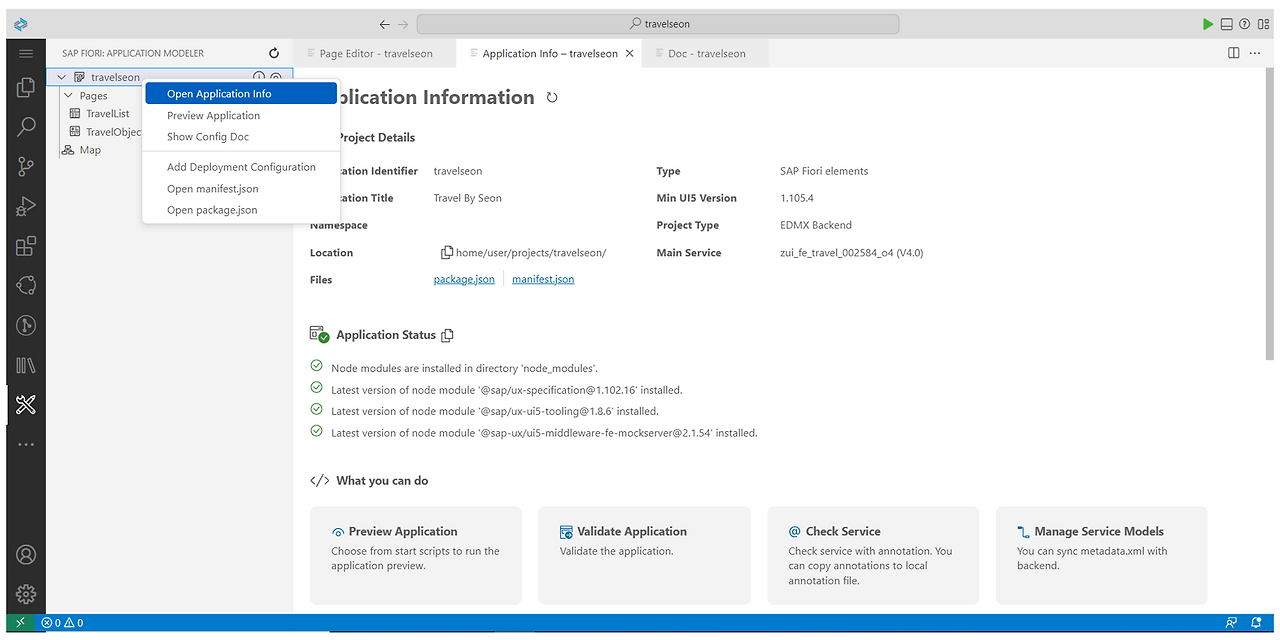The width and height of the screenshot is (1280, 640).
Task: Open the Accounts icon
Action: [x=26, y=555]
